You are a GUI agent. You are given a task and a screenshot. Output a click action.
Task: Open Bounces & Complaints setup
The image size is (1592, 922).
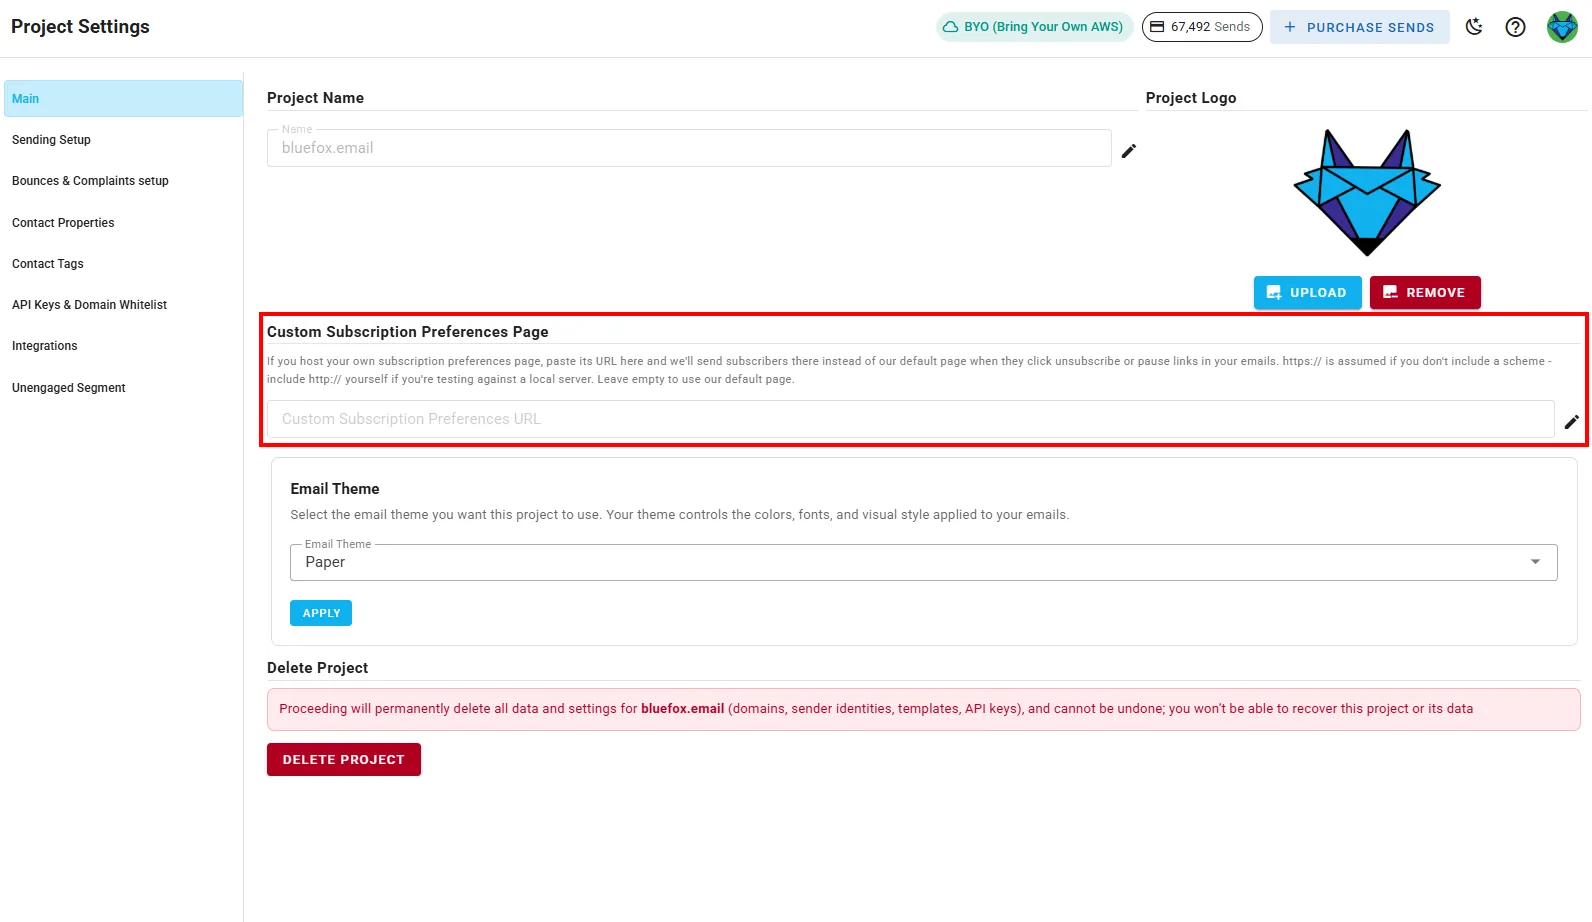[x=123, y=181]
